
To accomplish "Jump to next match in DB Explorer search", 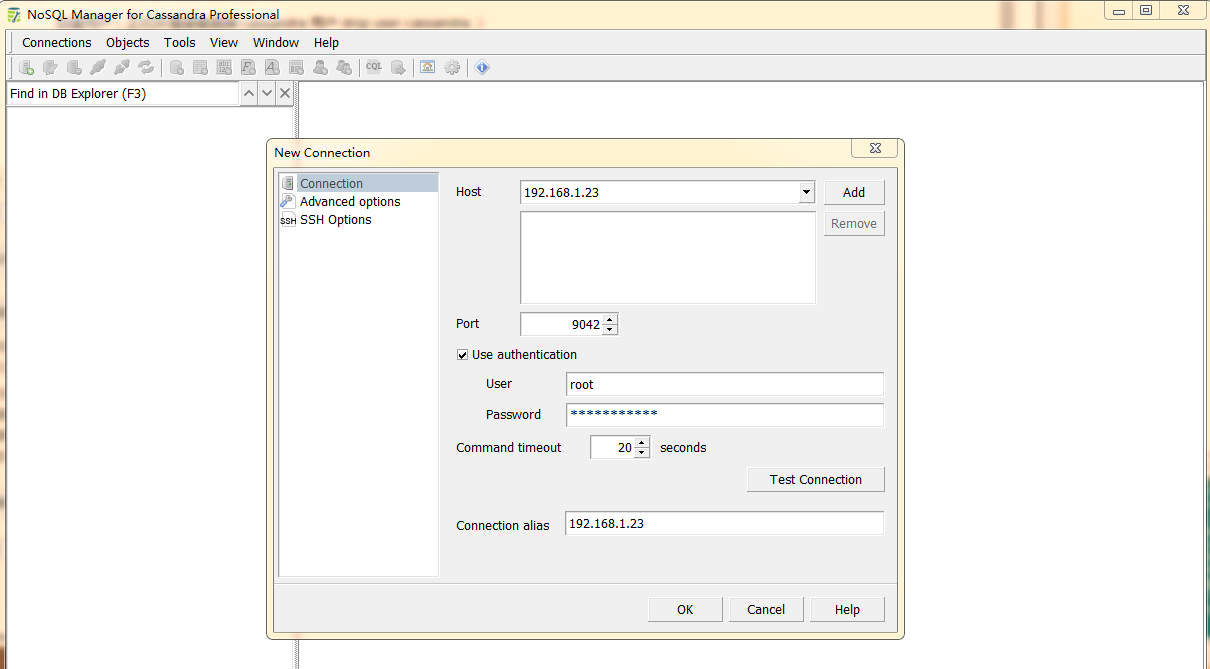I will tap(267, 93).
